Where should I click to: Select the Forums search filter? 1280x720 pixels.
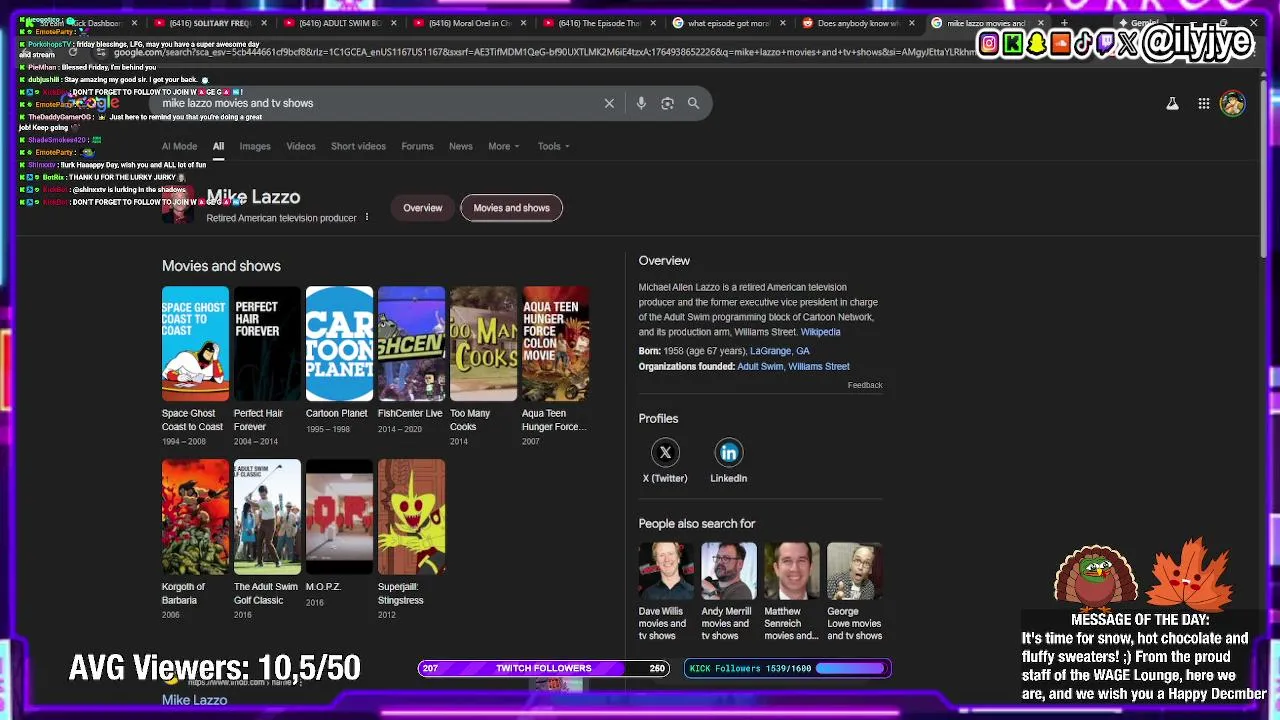coord(417,146)
